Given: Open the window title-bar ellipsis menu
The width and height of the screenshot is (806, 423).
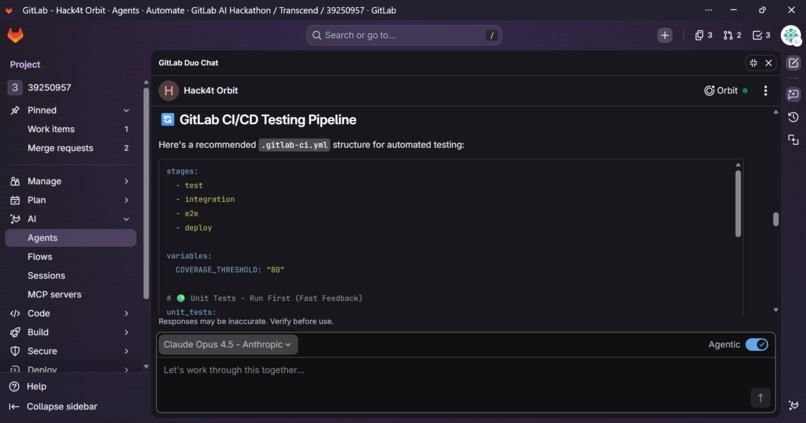Looking at the screenshot, I should 708,10.
